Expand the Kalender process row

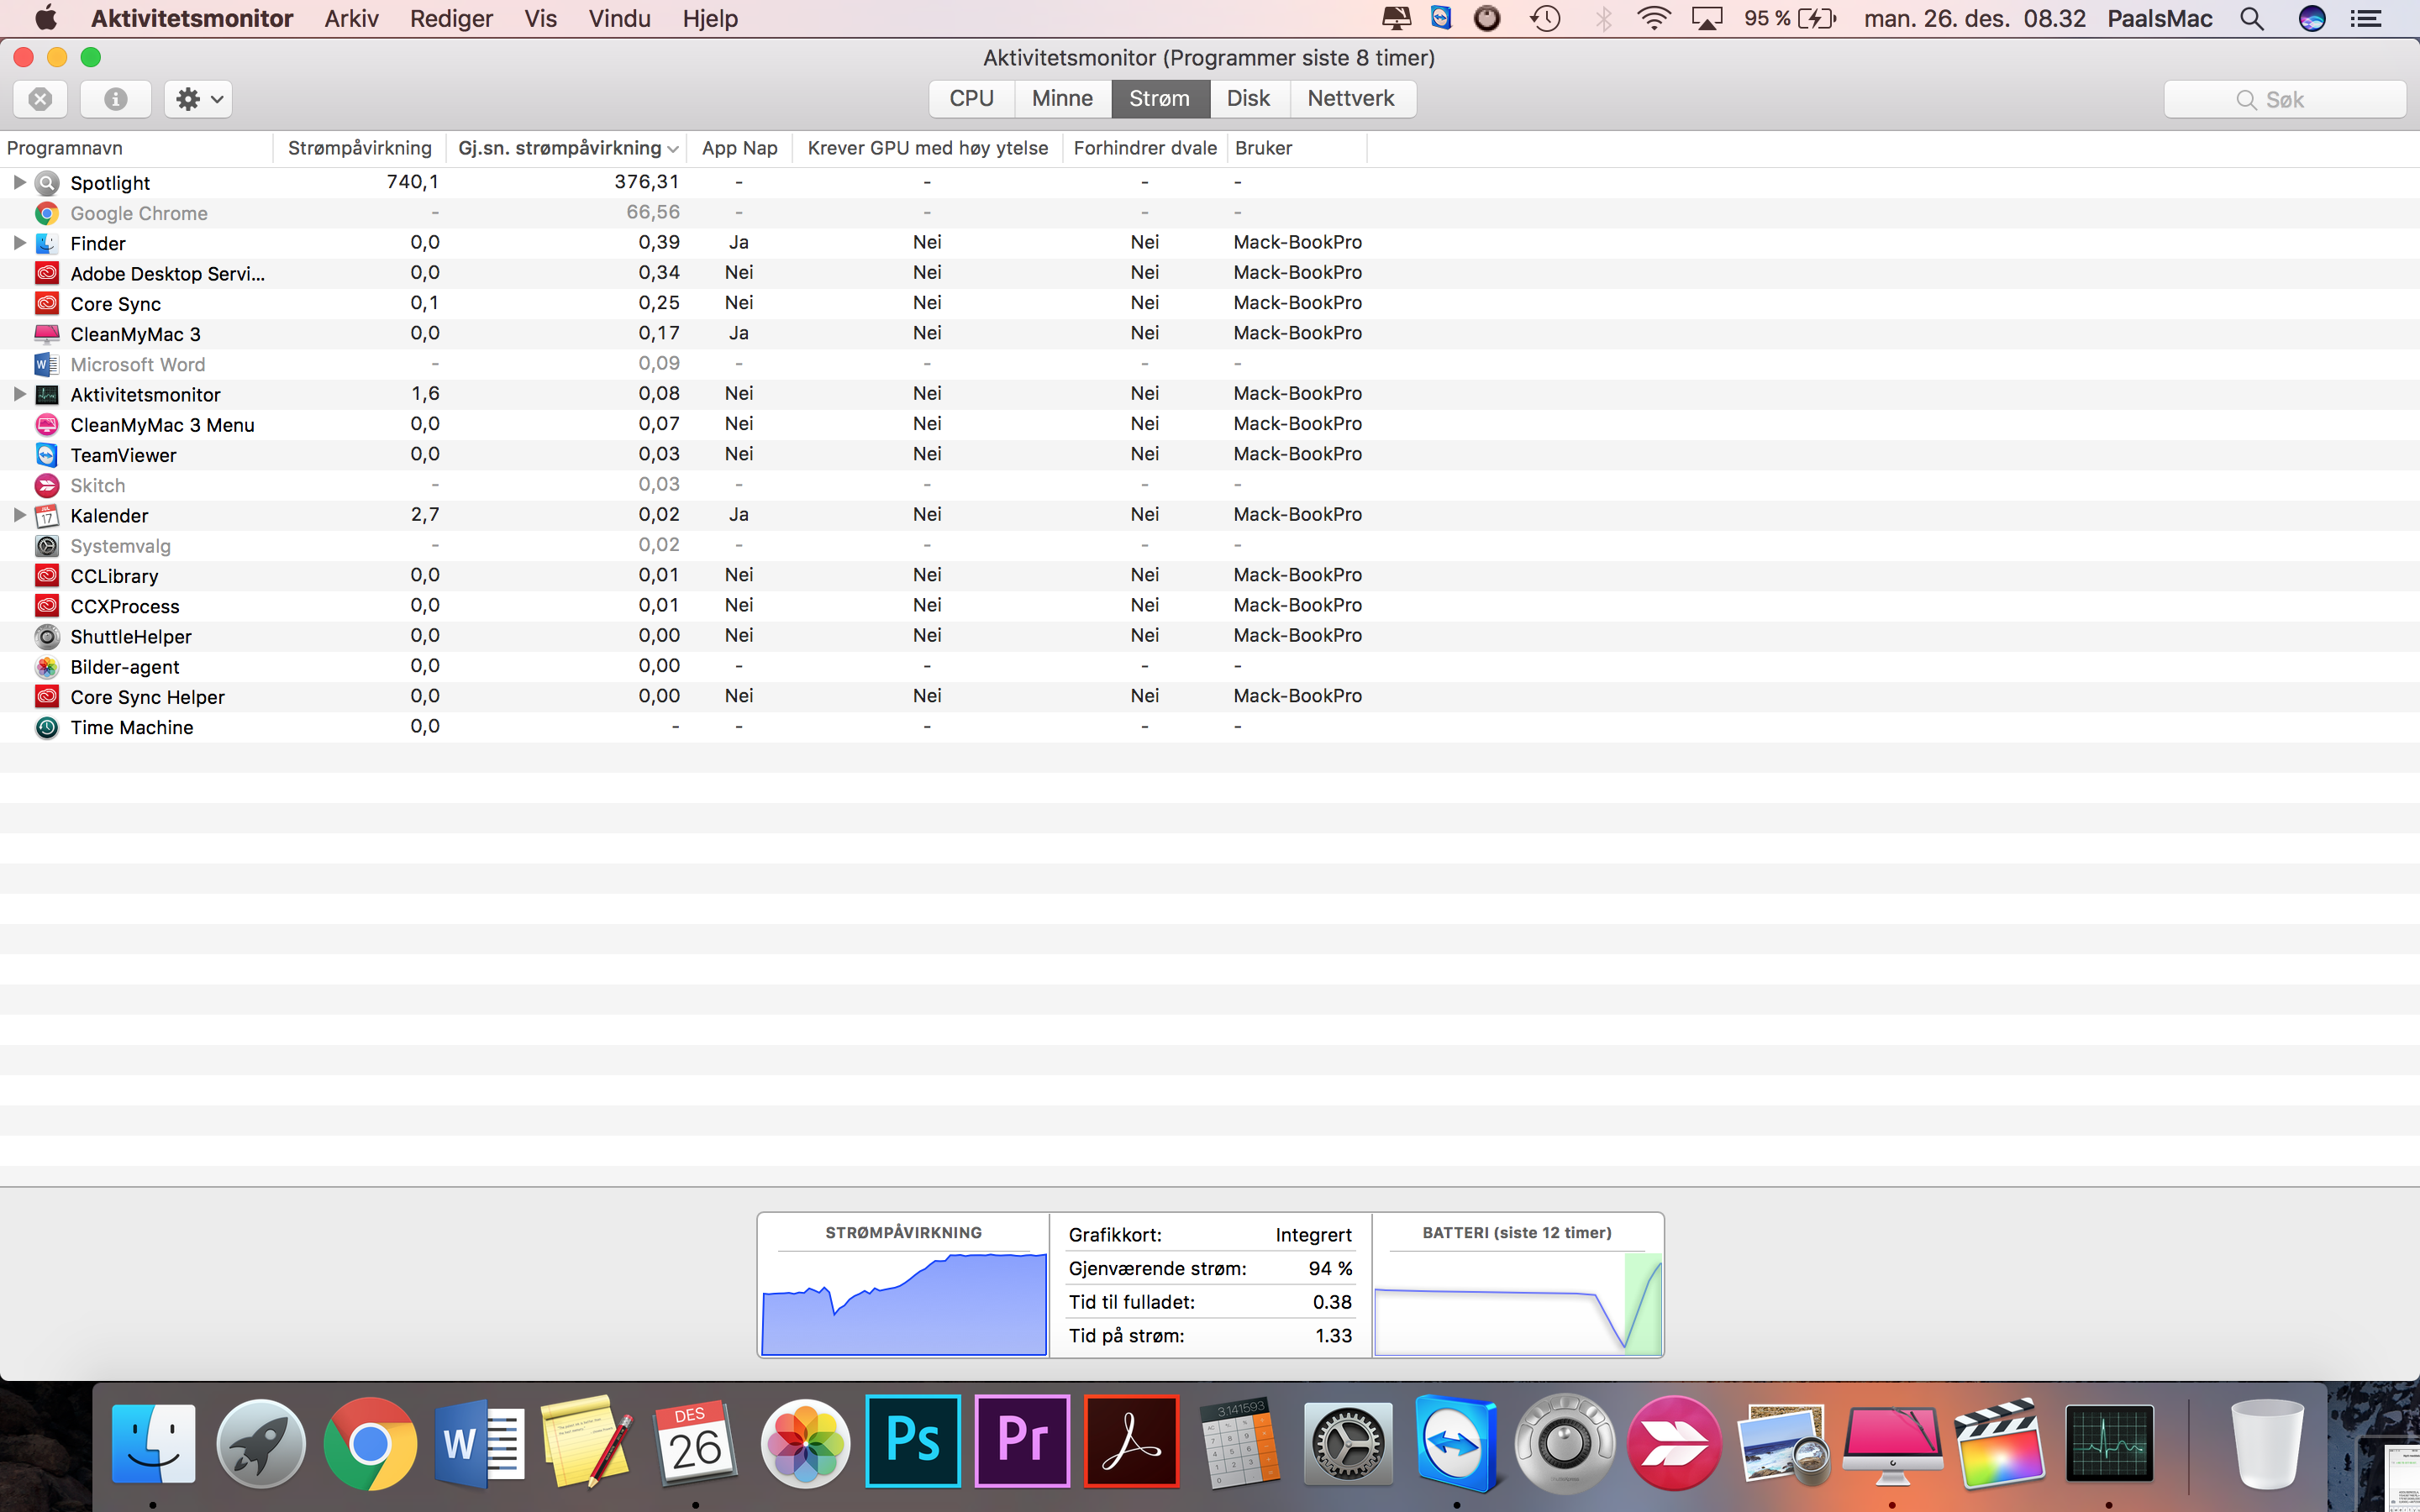click(19, 515)
